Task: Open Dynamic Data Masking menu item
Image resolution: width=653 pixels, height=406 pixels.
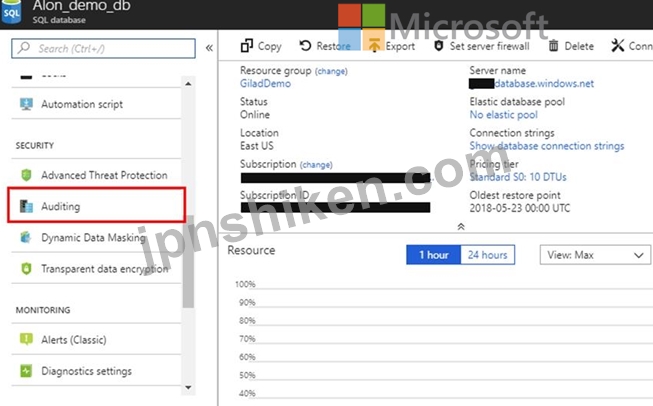Action: pos(96,237)
